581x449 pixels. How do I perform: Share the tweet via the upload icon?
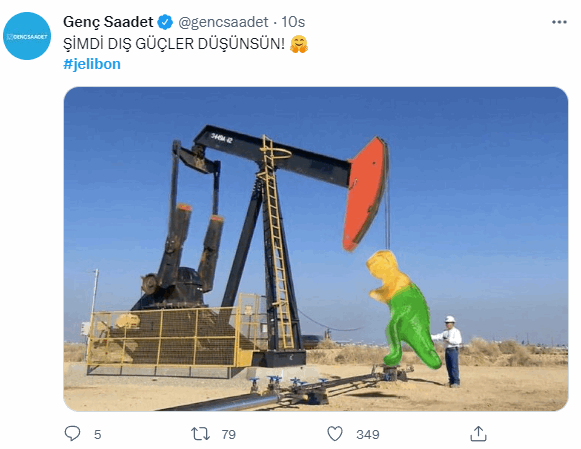[x=478, y=434]
